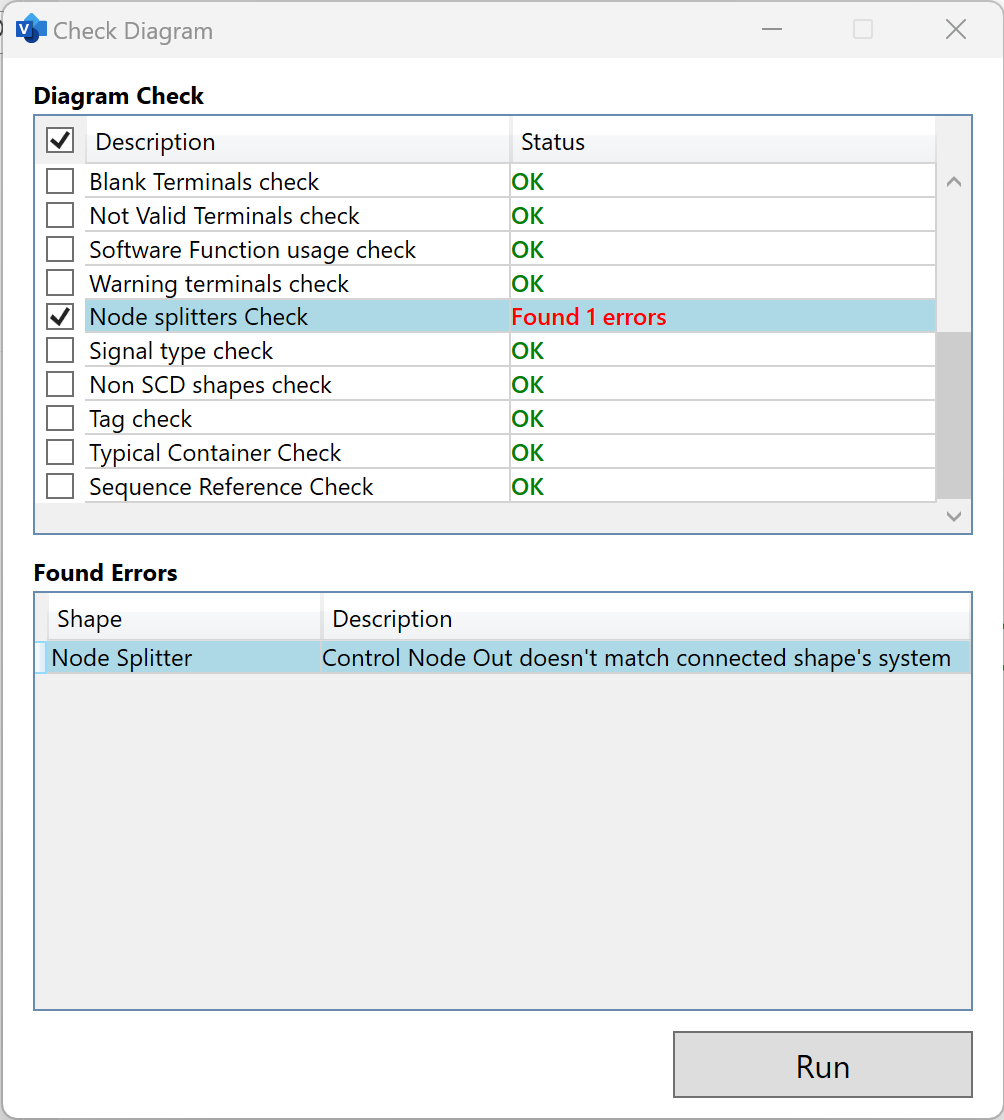Viewport: 1004px width, 1120px height.
Task: Tick the Warning terminals check checkbox
Action: (x=60, y=283)
